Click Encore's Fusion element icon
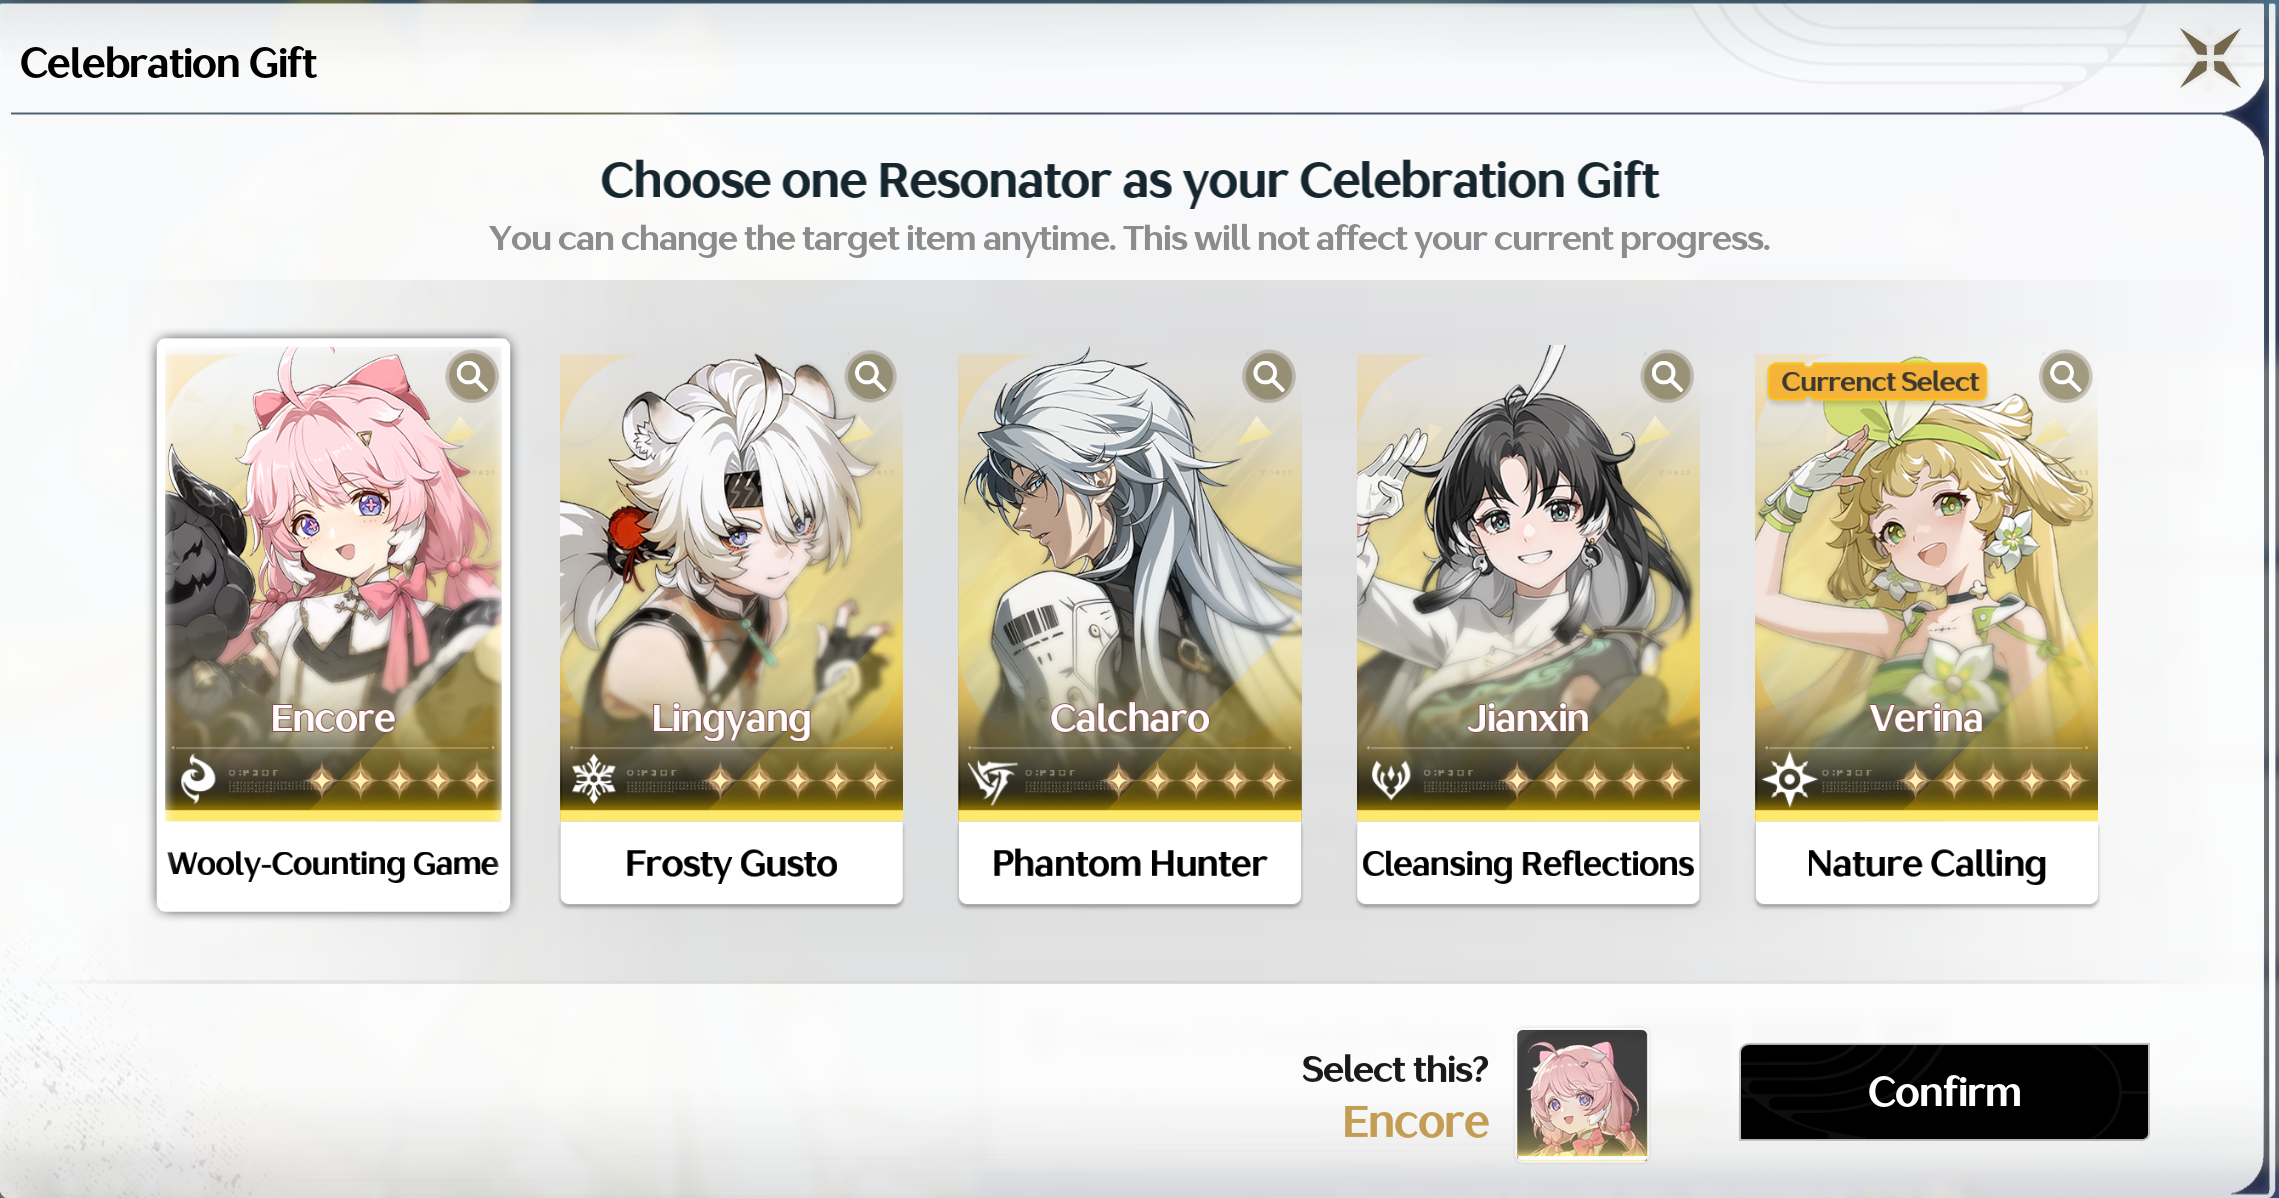 [x=197, y=779]
